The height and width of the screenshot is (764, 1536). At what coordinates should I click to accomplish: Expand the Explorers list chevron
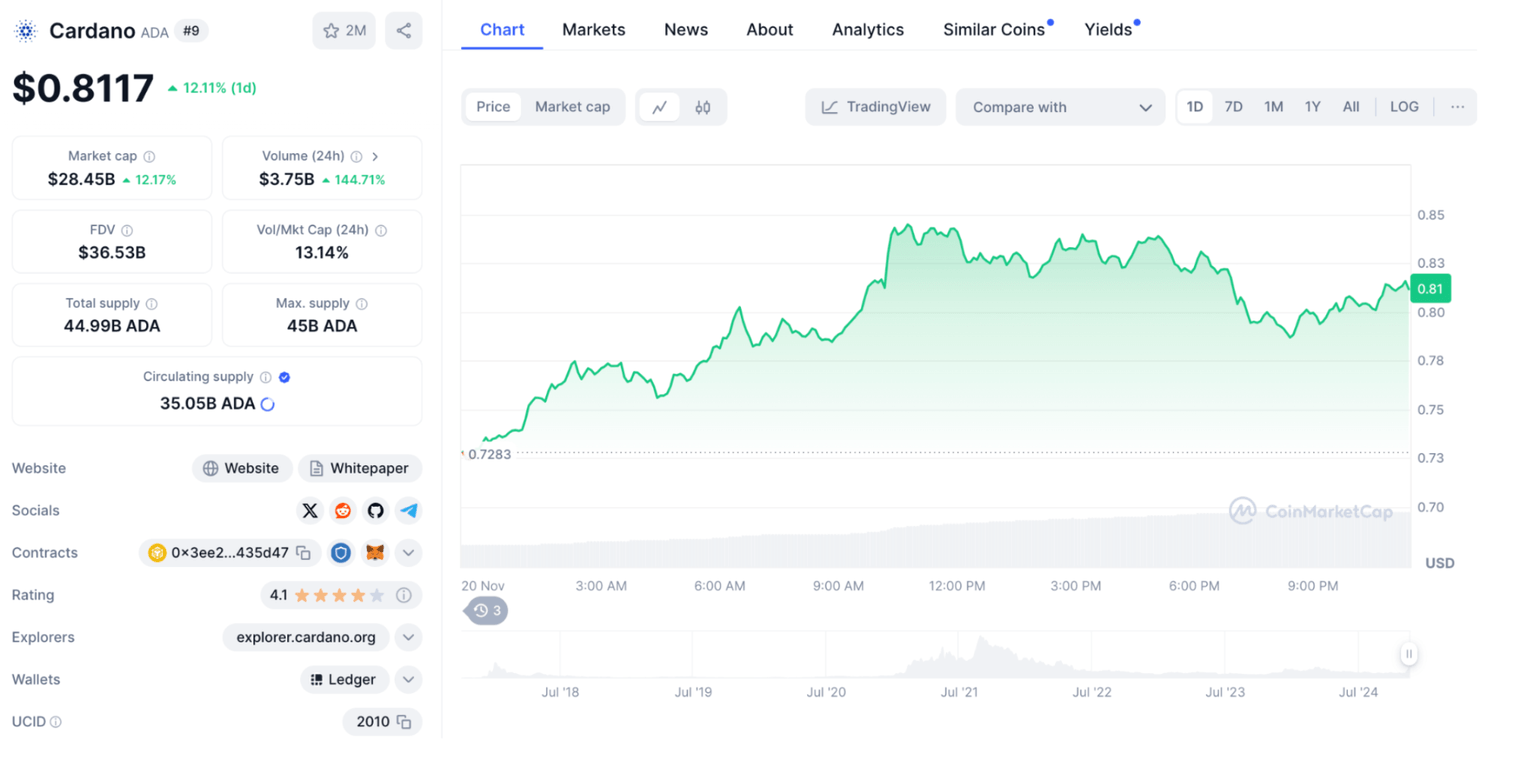point(408,637)
